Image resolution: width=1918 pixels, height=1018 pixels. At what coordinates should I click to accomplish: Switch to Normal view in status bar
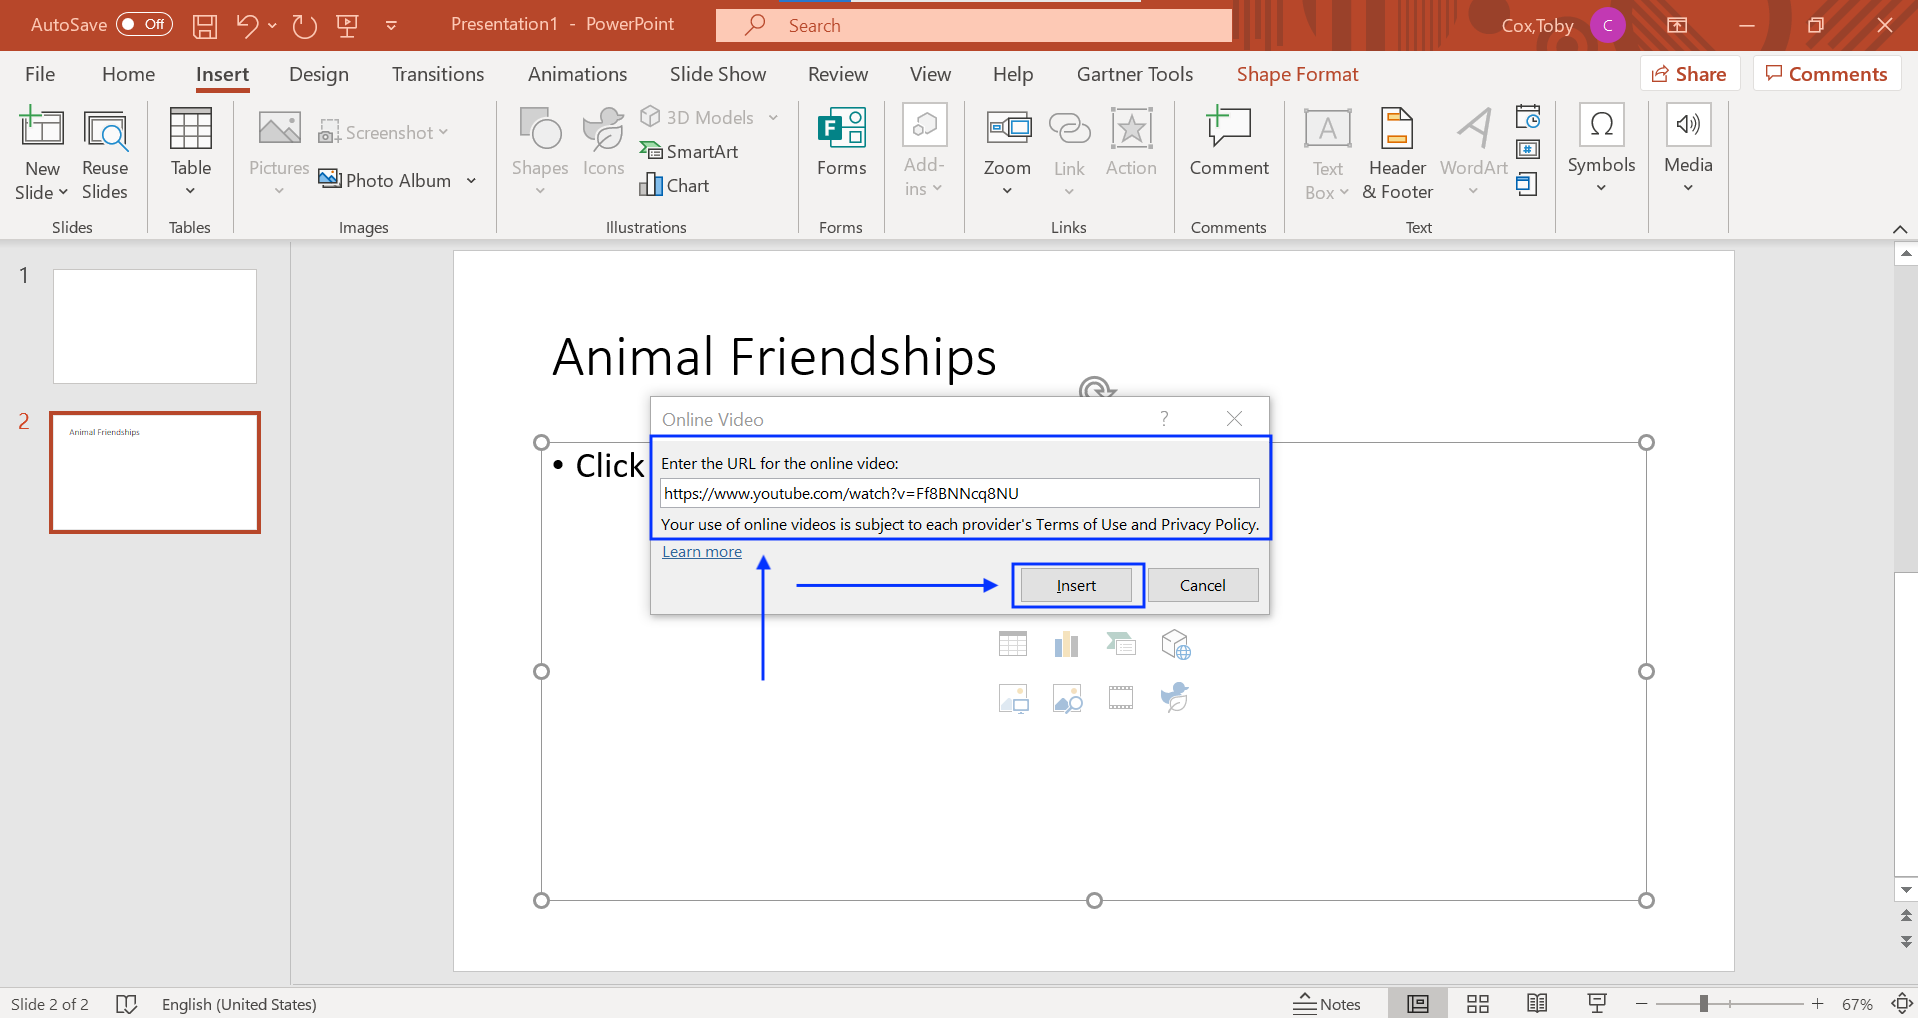[x=1417, y=1003]
